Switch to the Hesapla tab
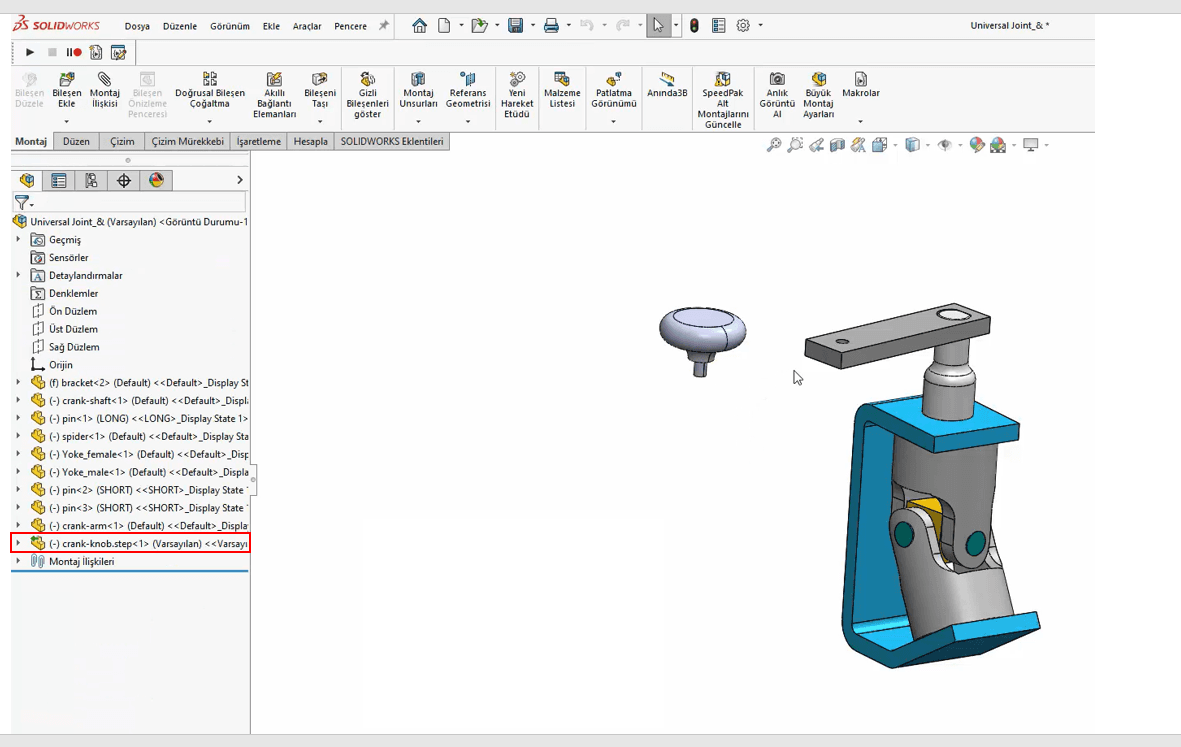Image resolution: width=1181 pixels, height=747 pixels. coord(310,142)
